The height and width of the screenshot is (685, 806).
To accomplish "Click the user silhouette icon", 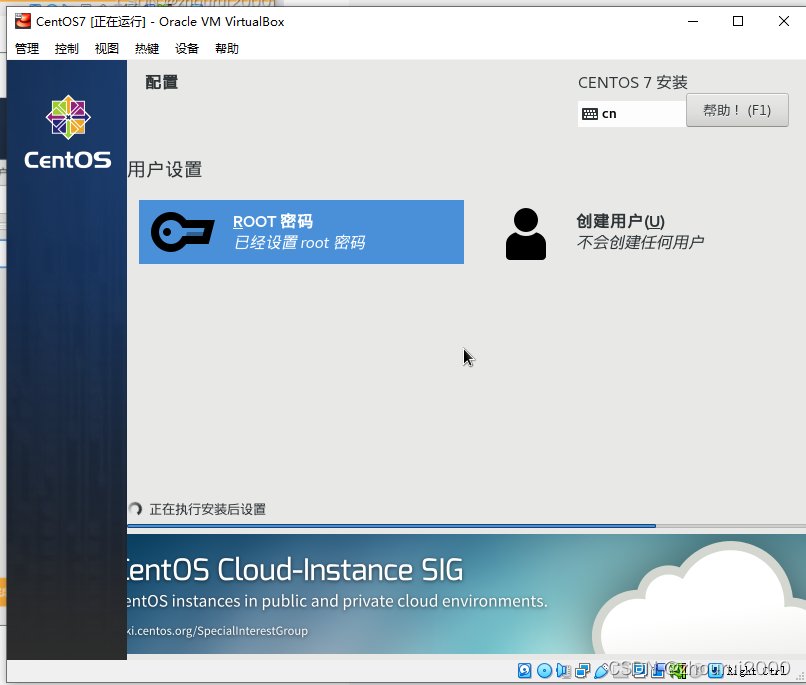I will tap(526, 234).
